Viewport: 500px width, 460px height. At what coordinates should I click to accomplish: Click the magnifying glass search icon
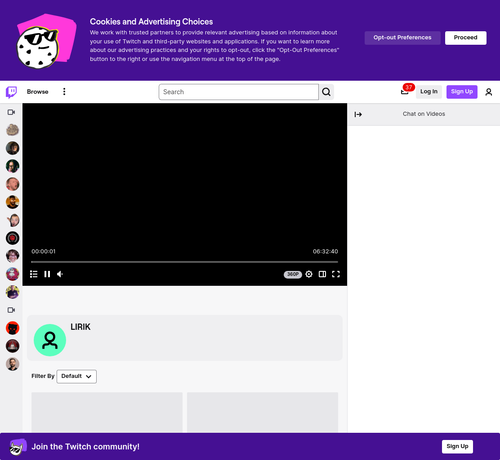click(x=326, y=92)
